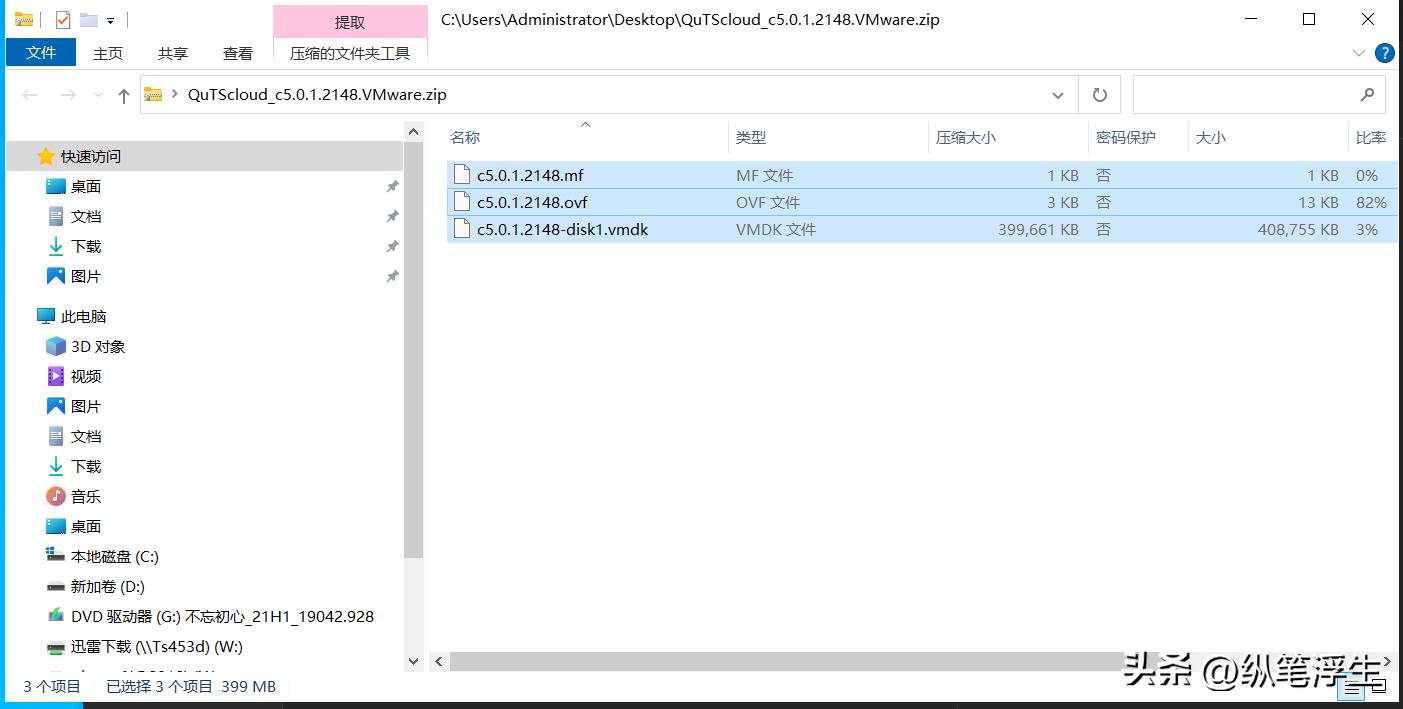
Task: Click the New folder quick access icon
Action: 88,19
